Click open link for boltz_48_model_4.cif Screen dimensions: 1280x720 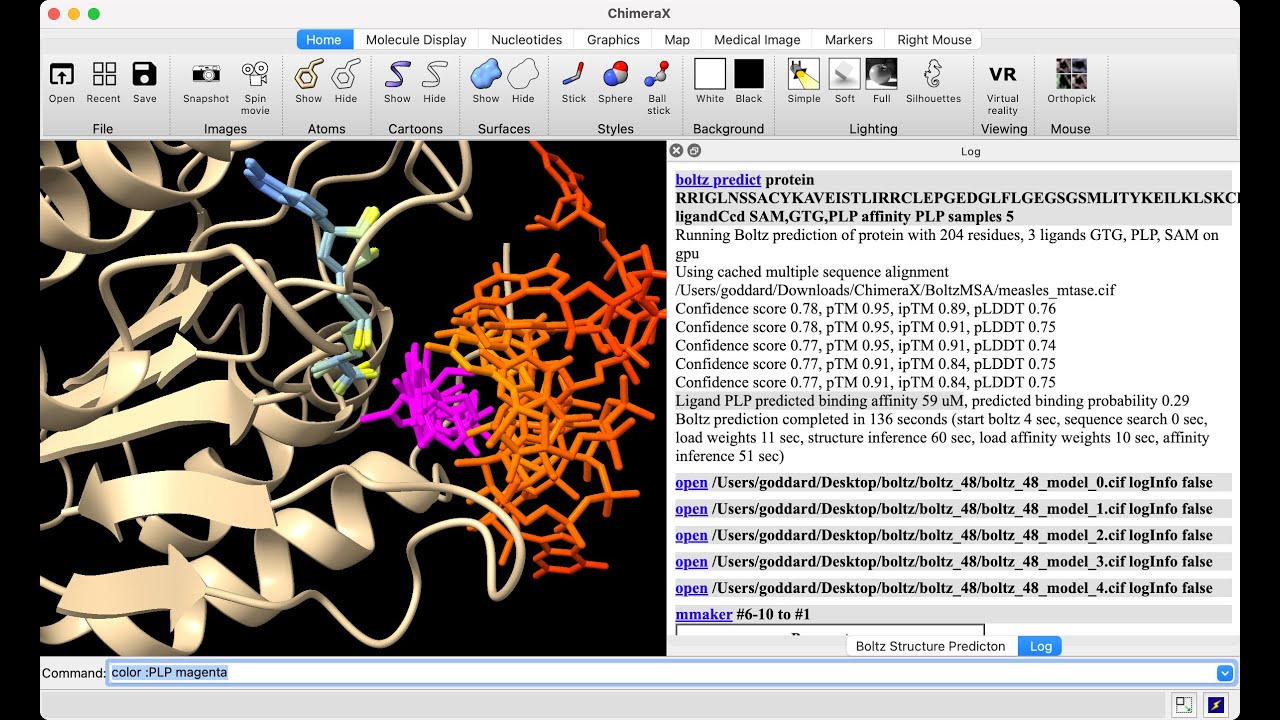pos(691,588)
